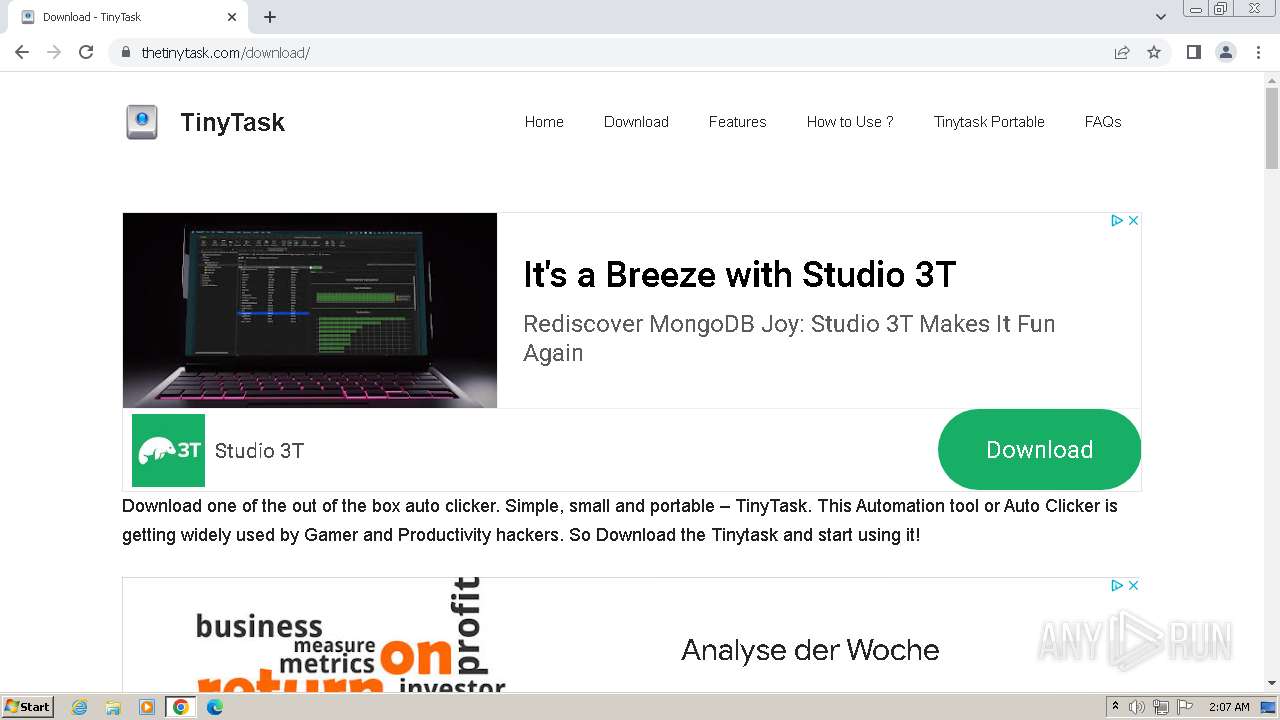Launch Internet Explorer from taskbar
This screenshot has height=720, width=1280.
80,707
